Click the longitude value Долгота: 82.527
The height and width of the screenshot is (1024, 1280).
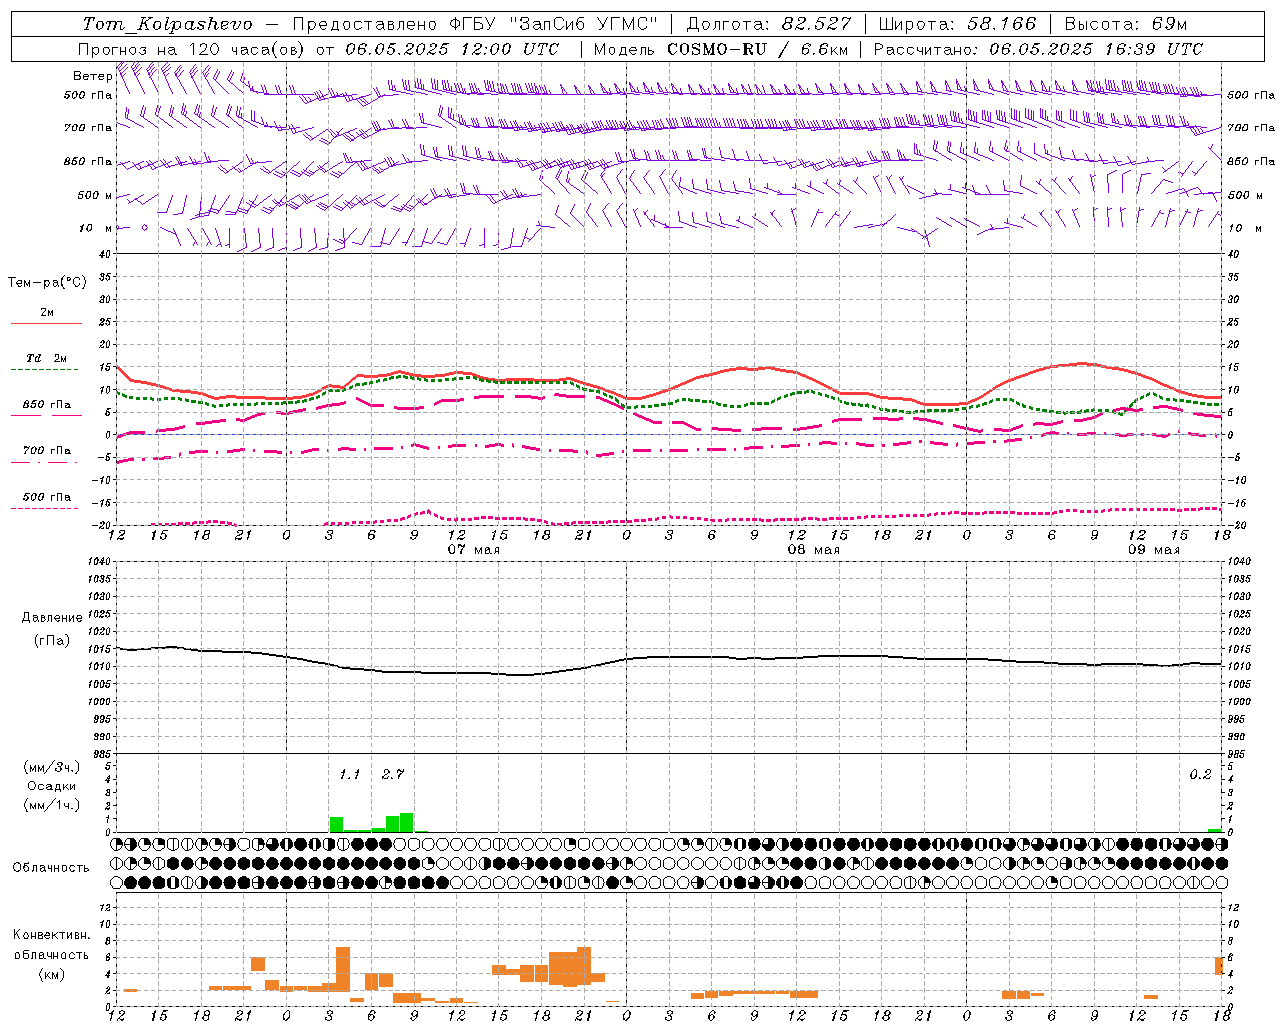click(x=769, y=24)
